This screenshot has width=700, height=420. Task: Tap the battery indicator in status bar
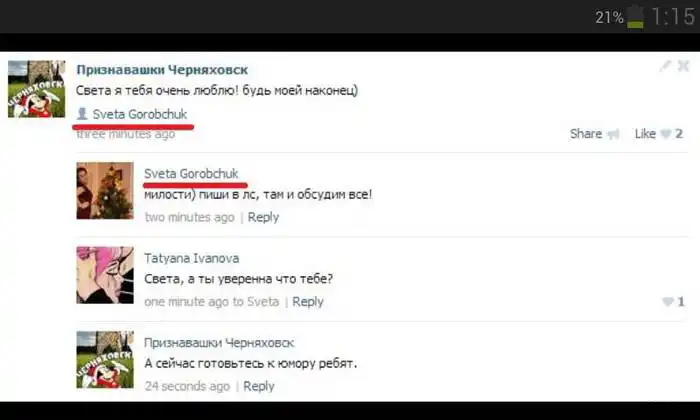pyautogui.click(x=636, y=17)
